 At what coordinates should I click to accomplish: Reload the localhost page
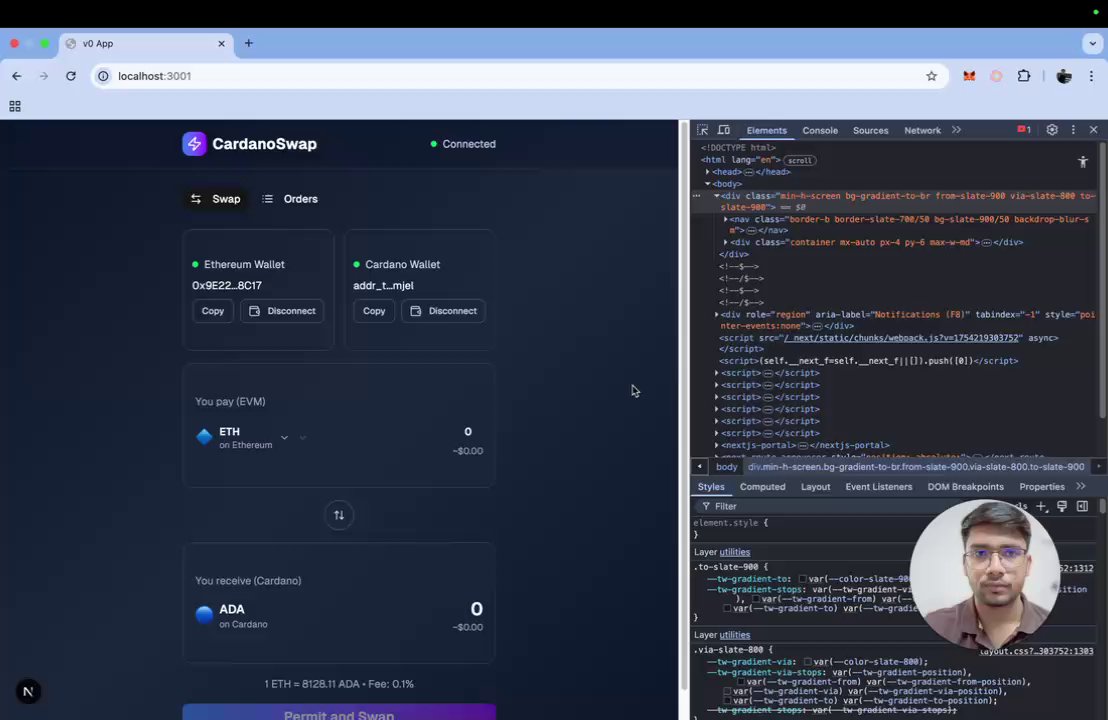pos(71,76)
